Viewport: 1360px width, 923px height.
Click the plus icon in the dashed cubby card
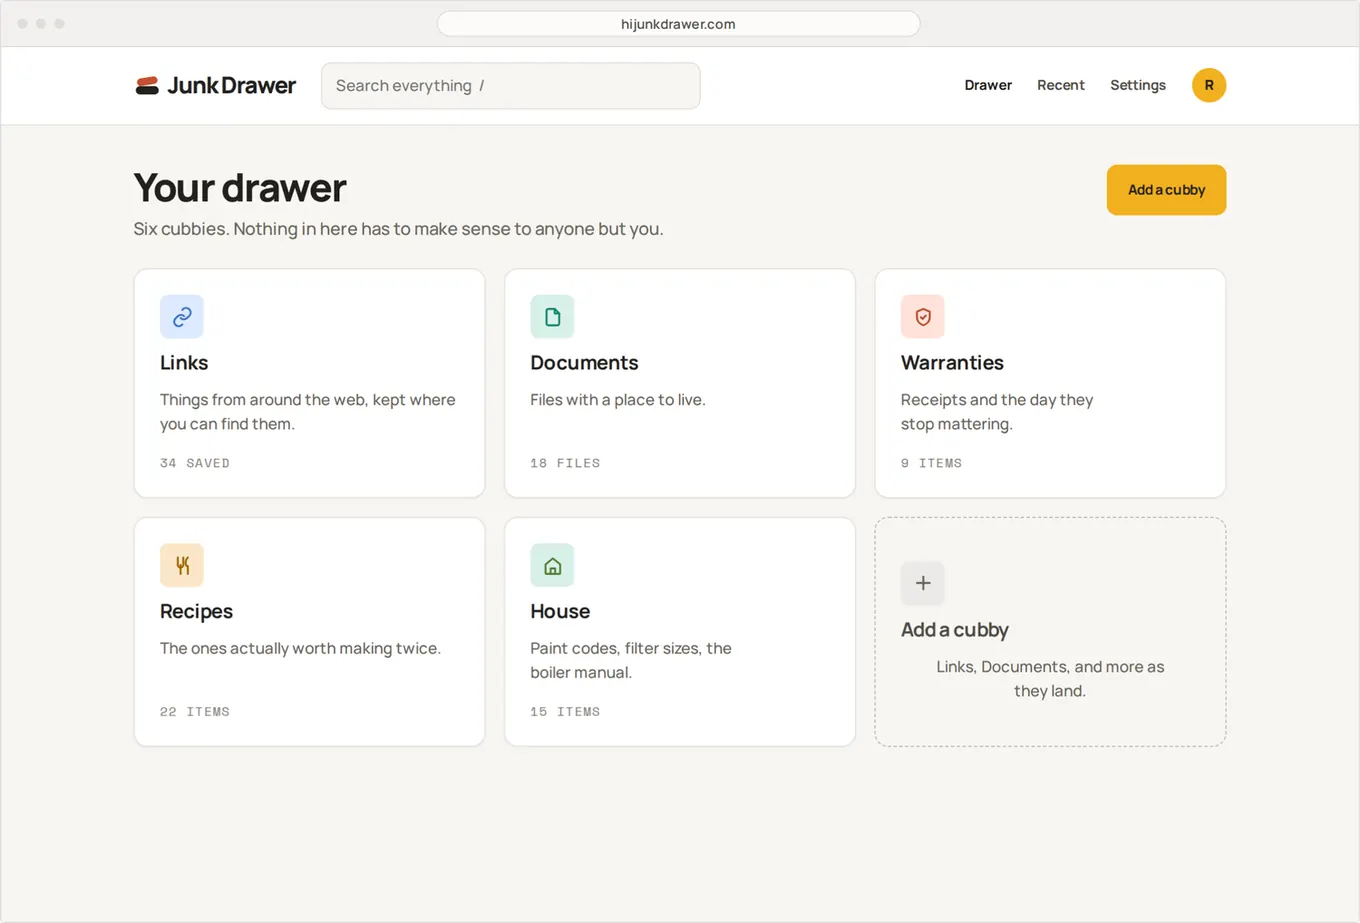click(x=922, y=583)
